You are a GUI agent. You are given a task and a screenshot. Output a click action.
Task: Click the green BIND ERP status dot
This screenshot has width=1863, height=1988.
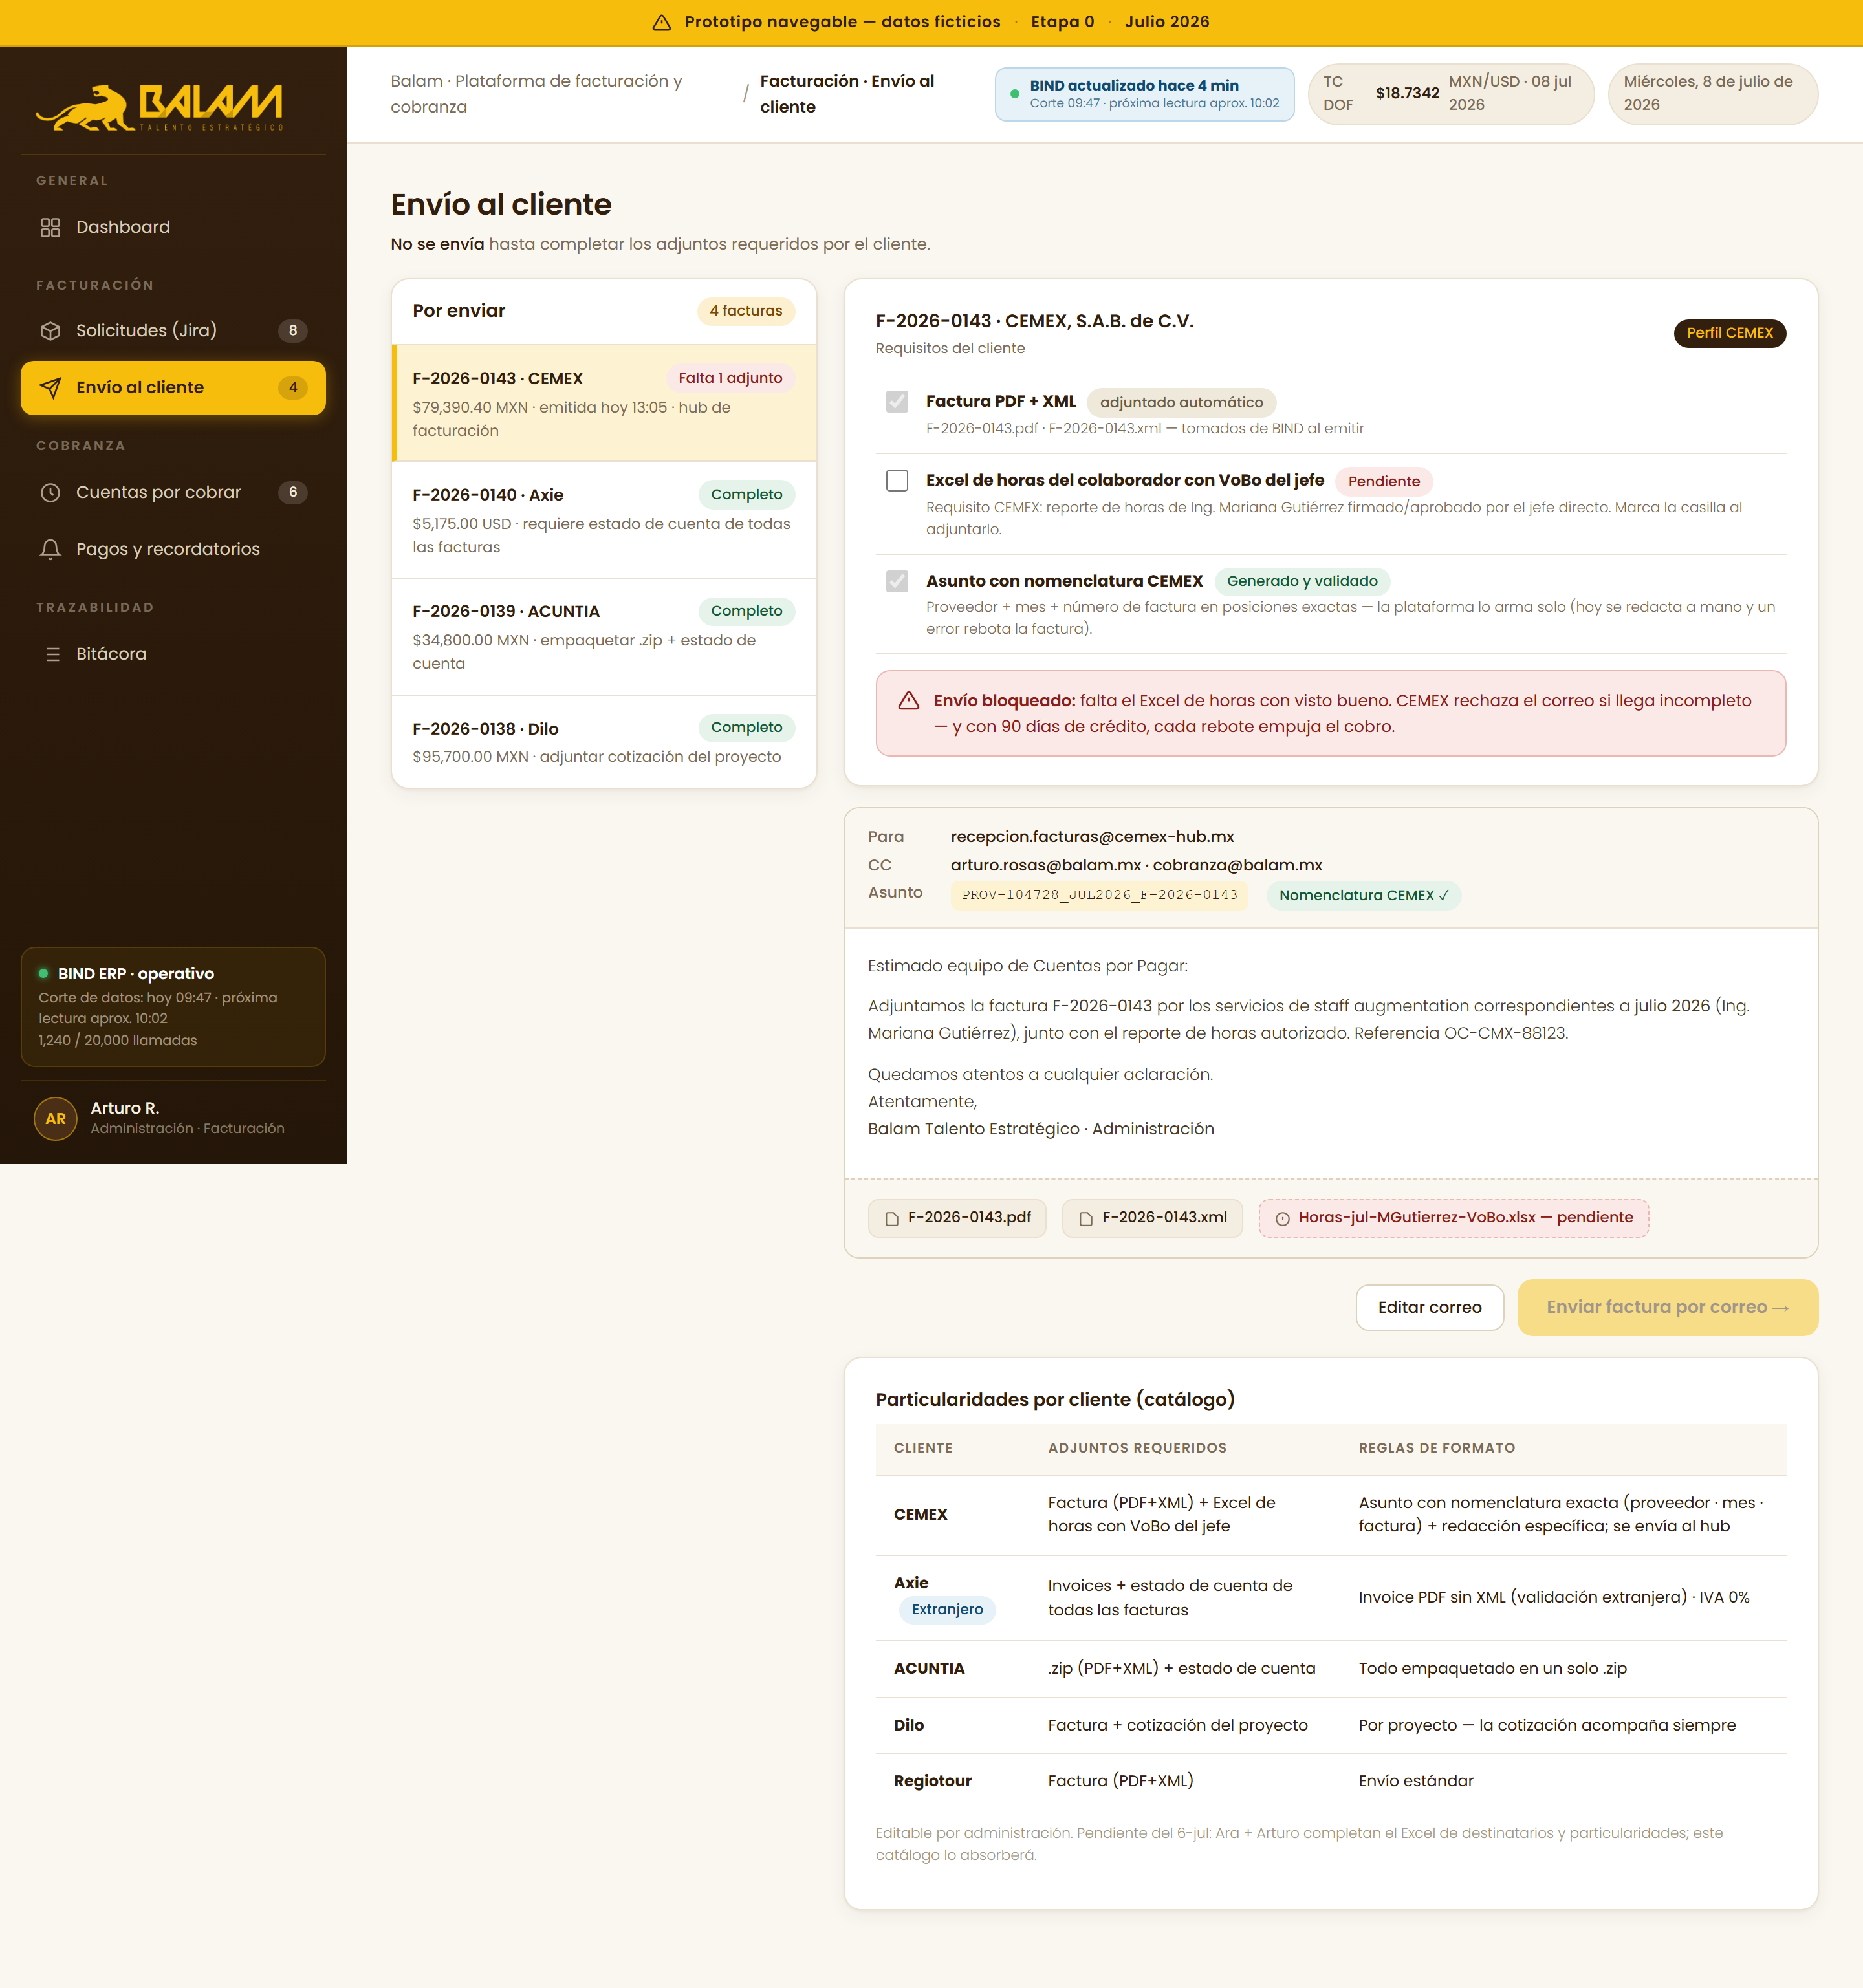pyautogui.click(x=43, y=973)
